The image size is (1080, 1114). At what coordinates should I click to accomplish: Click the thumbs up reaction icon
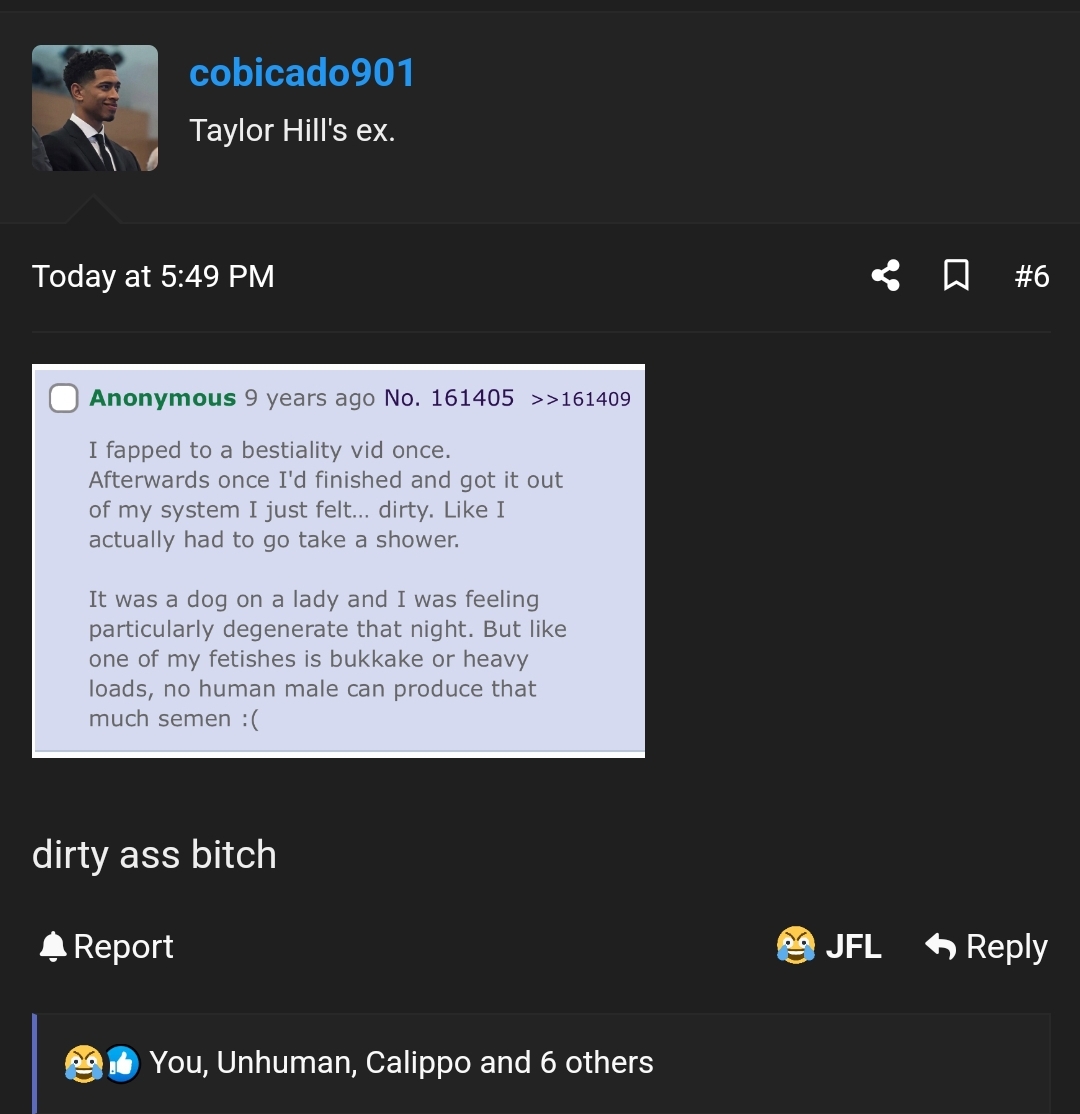coord(120,1063)
